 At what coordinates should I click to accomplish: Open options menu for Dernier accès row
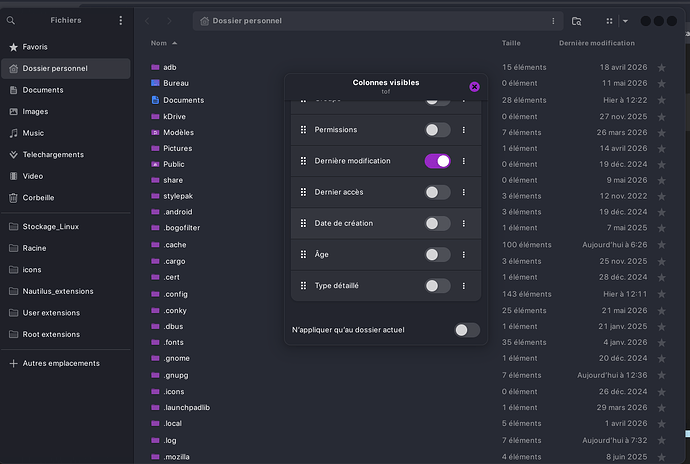463,192
